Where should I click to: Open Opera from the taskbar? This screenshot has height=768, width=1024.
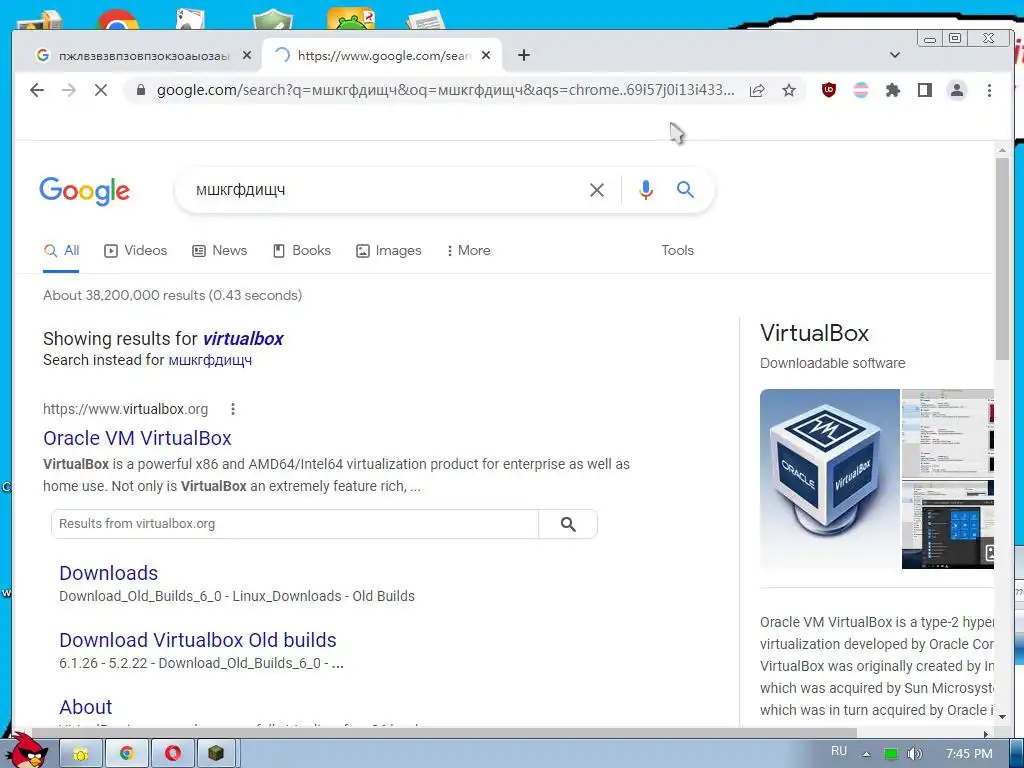click(x=172, y=754)
